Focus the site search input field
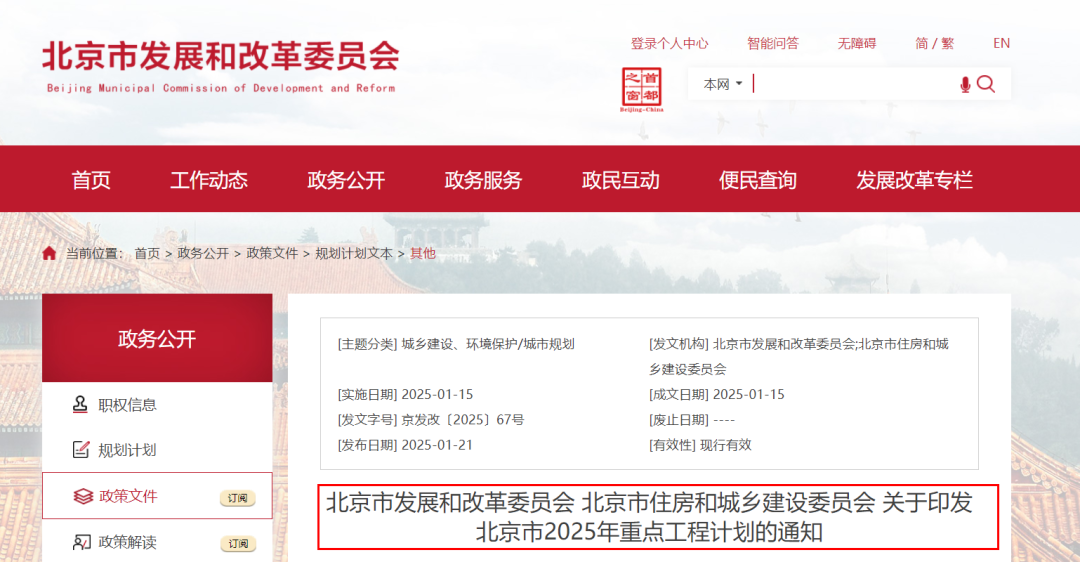The image size is (1080, 562). coord(854,84)
